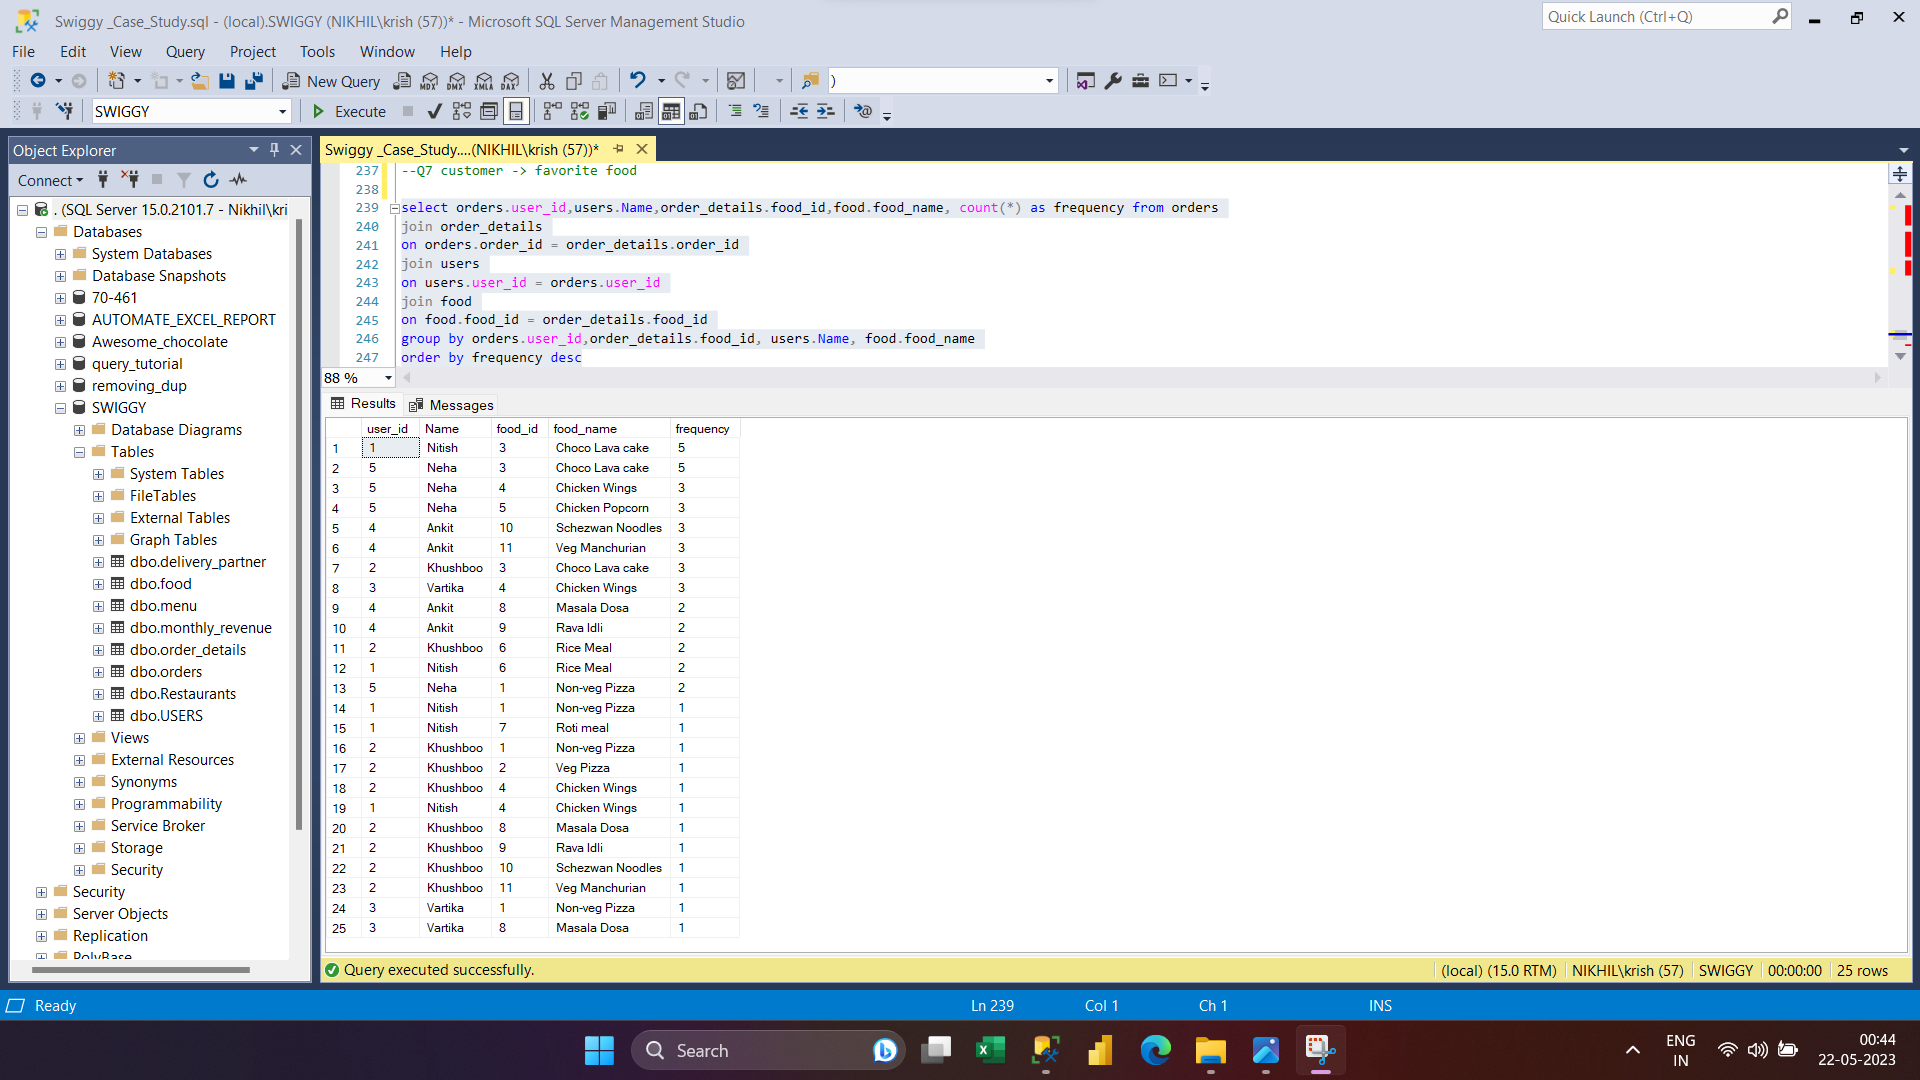This screenshot has width=1920, height=1080.
Task: Open the File menu
Action: 23,52
